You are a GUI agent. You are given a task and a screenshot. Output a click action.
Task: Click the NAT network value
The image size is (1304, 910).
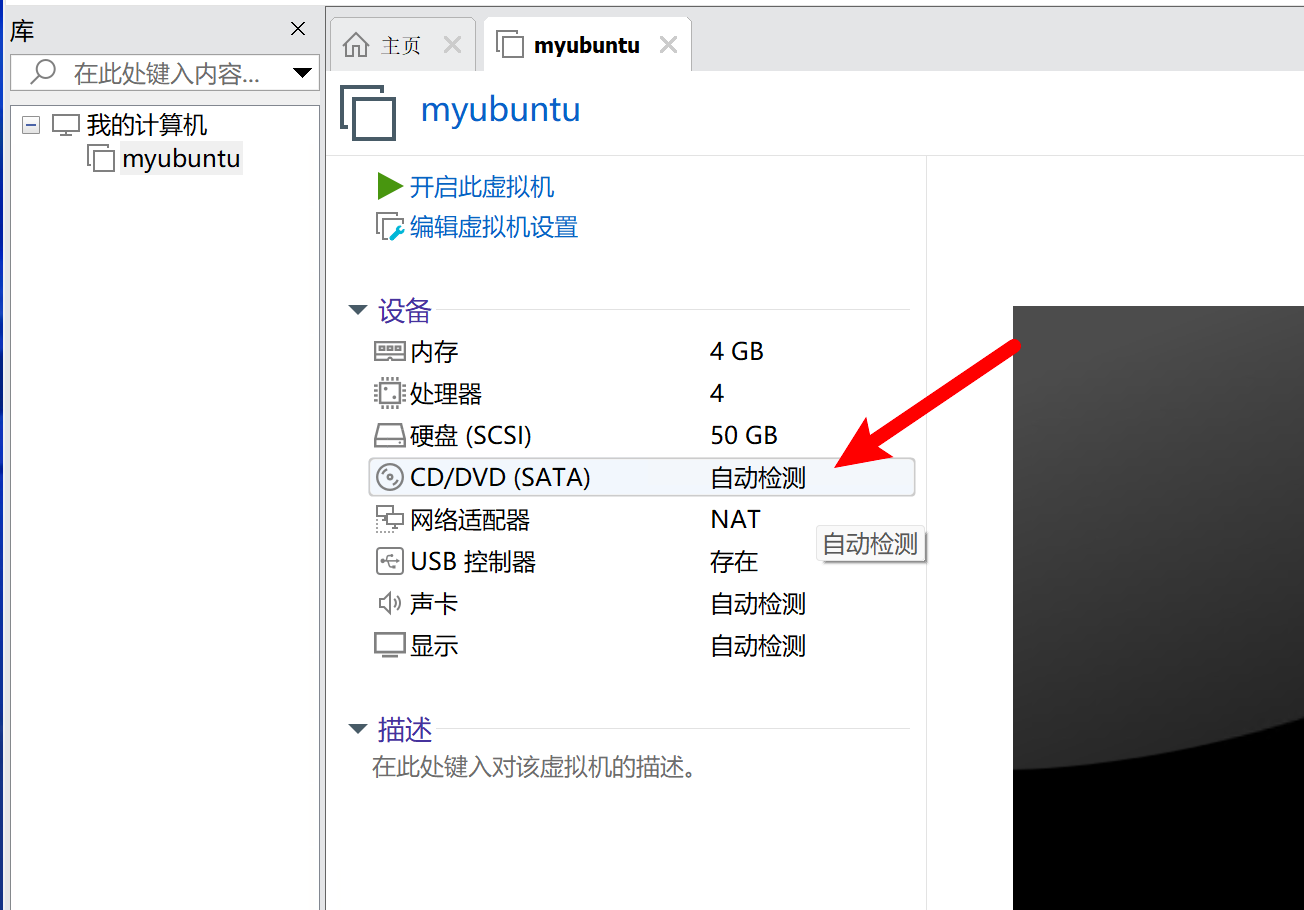(x=735, y=520)
